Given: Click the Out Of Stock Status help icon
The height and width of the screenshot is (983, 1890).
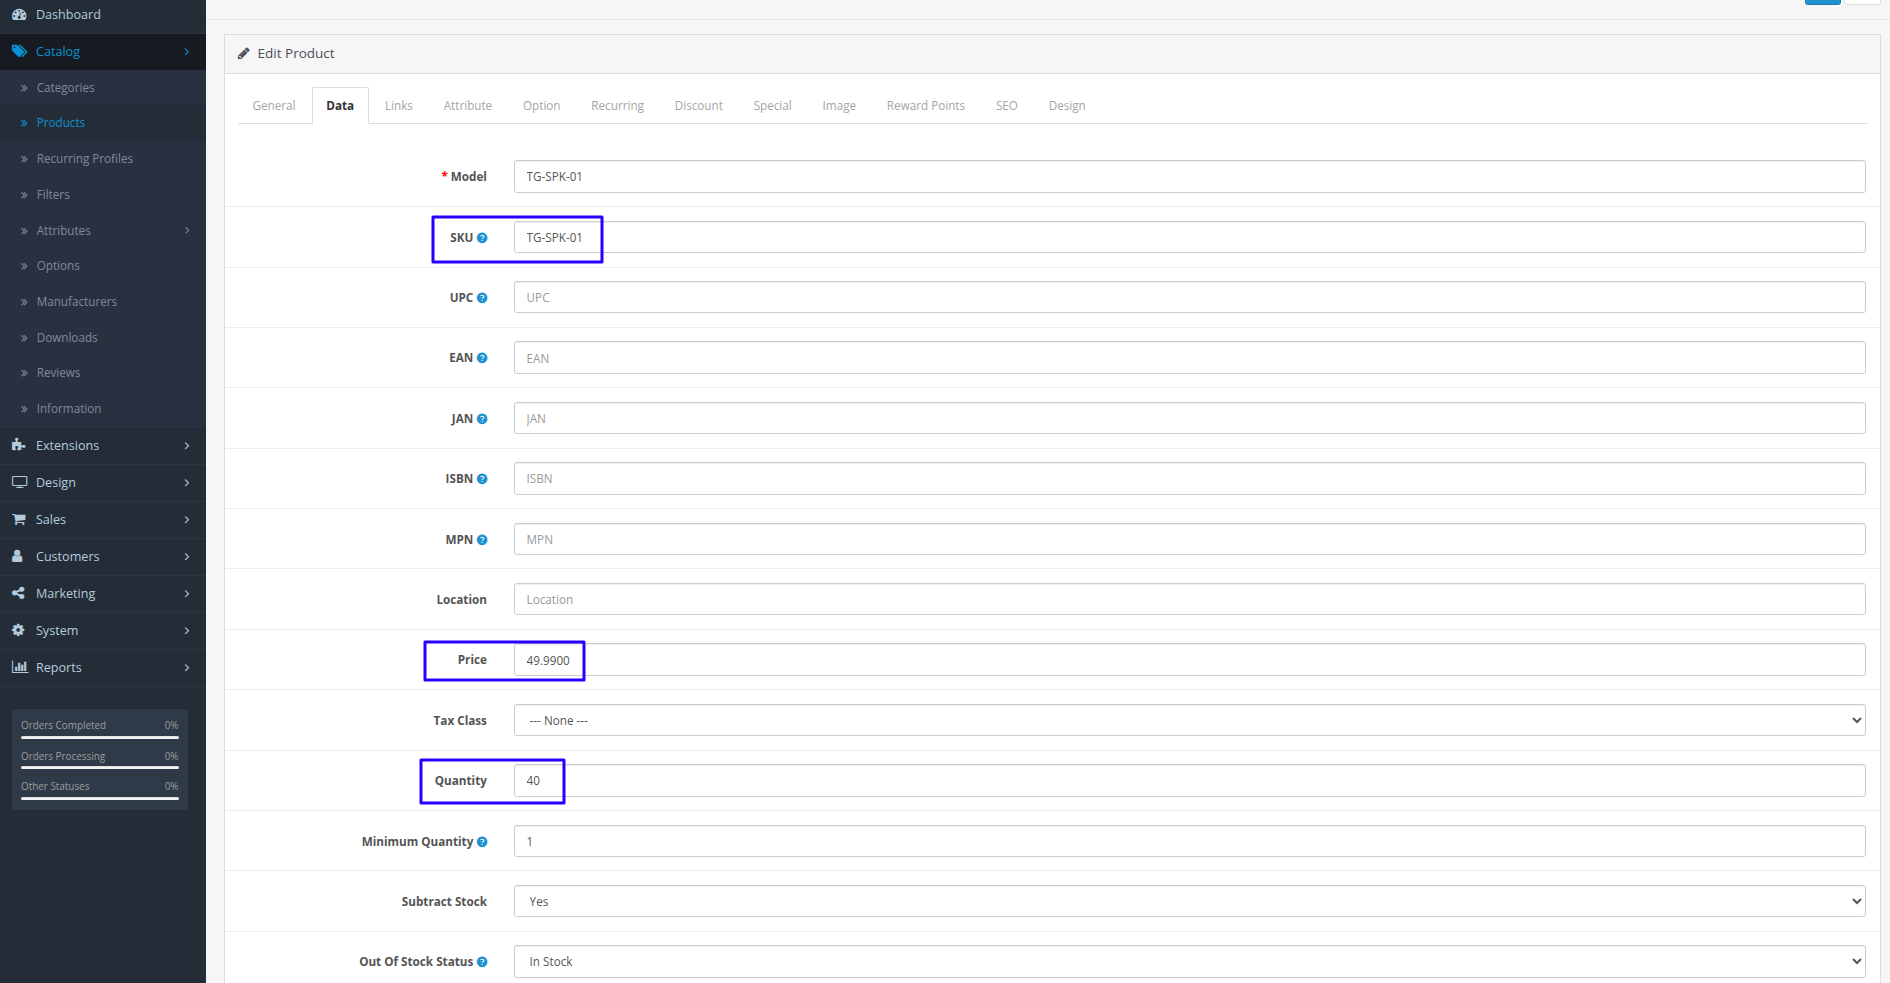Looking at the screenshot, I should [482, 962].
